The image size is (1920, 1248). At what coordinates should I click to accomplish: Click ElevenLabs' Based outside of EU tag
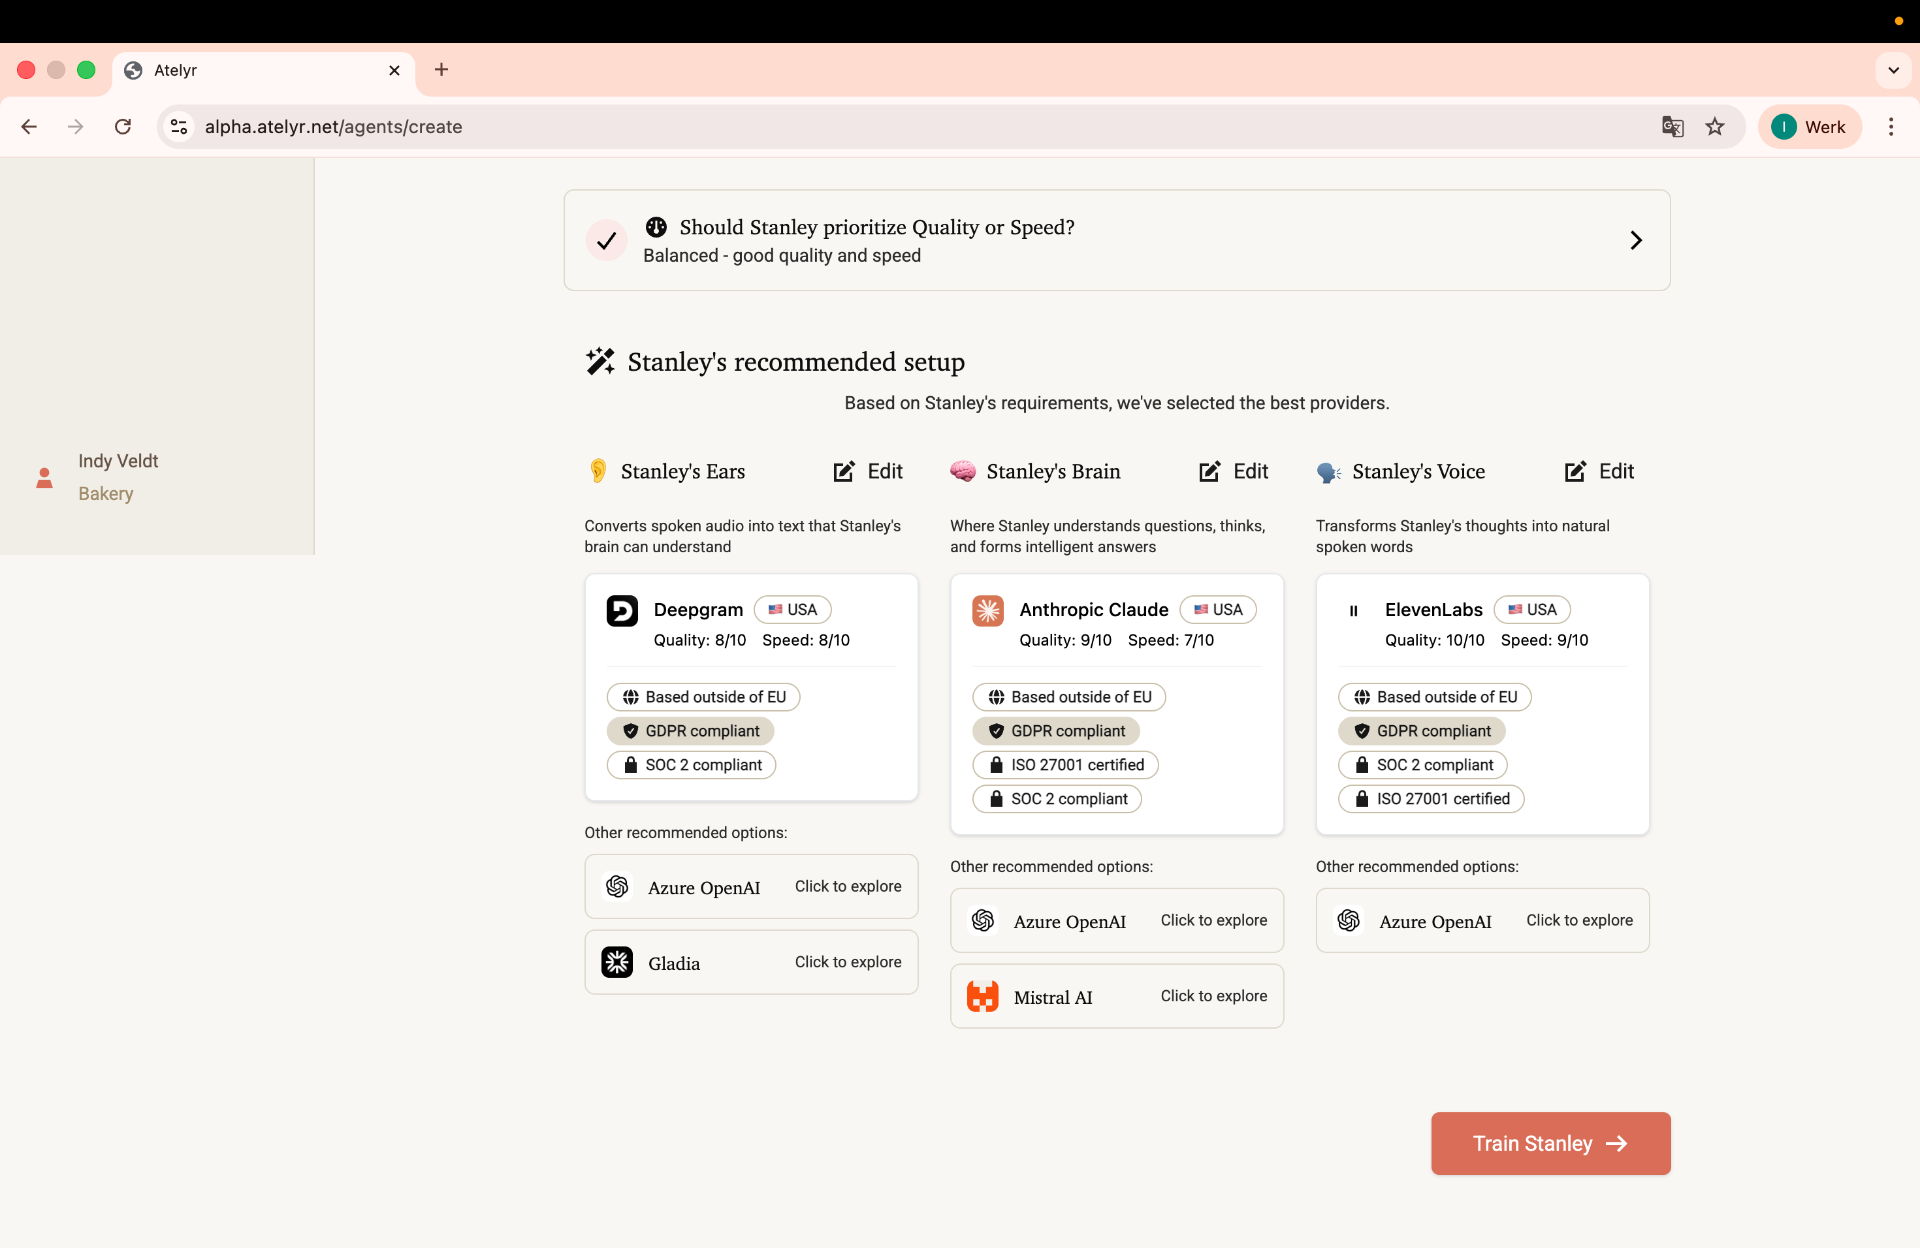click(1435, 697)
